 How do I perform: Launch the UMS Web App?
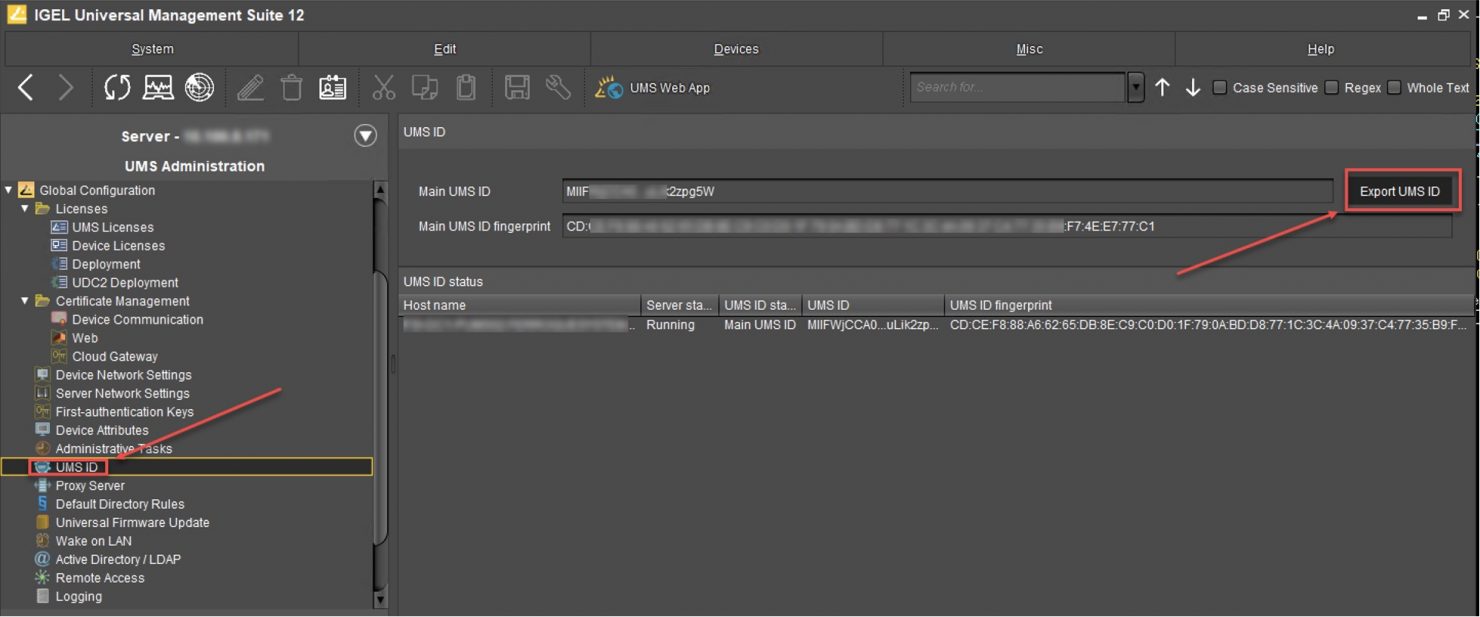pyautogui.click(x=656, y=87)
